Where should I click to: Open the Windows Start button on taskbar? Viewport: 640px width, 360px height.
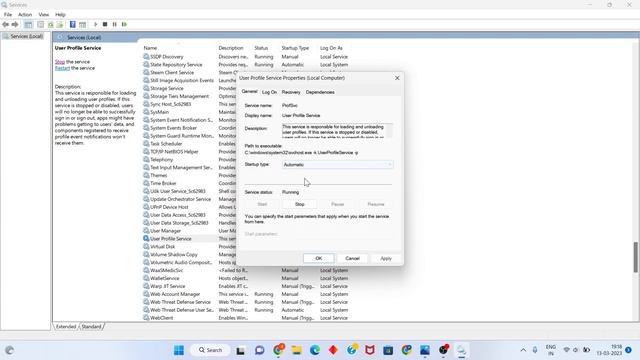pos(179,350)
